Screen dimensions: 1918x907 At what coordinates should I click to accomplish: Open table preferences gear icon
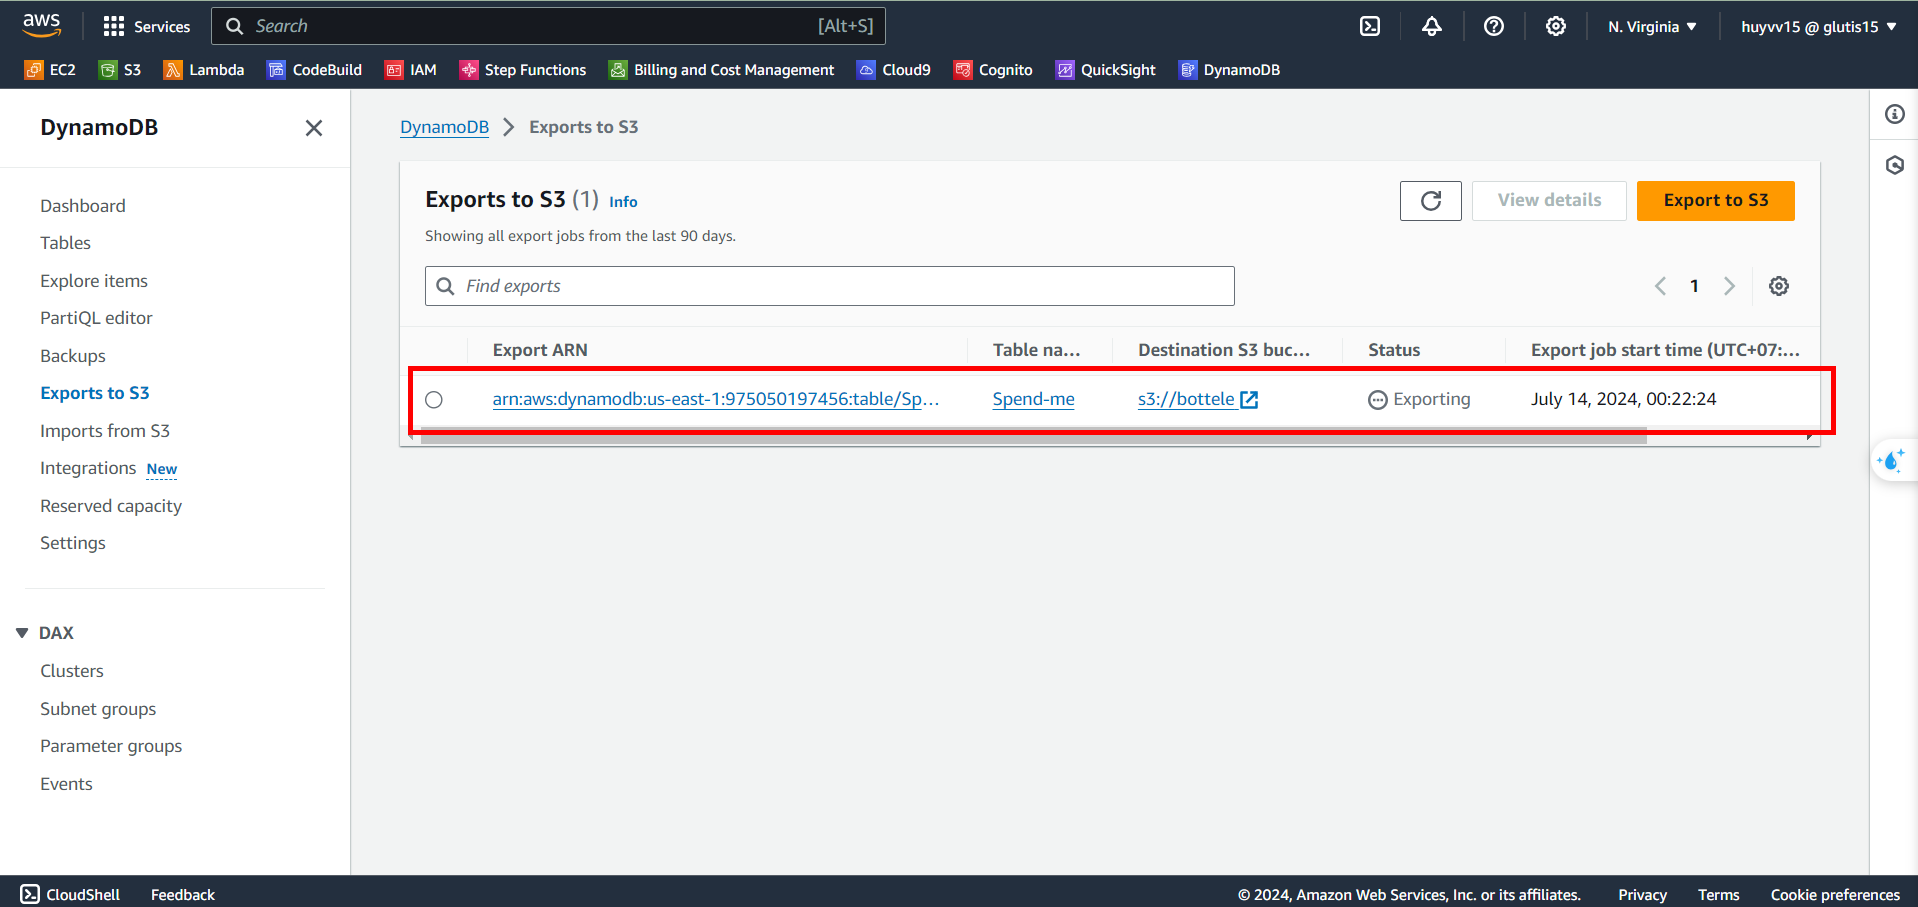pos(1779,286)
